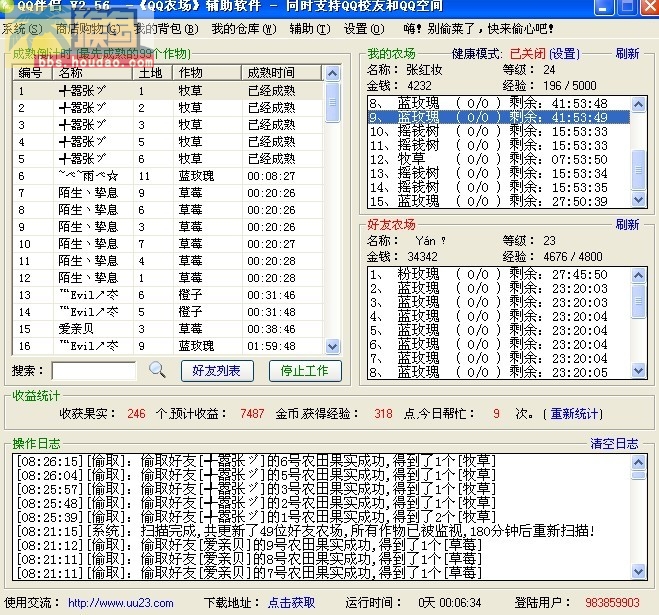Sort by 成熟时间 column header
The image size is (659, 615).
[282, 73]
